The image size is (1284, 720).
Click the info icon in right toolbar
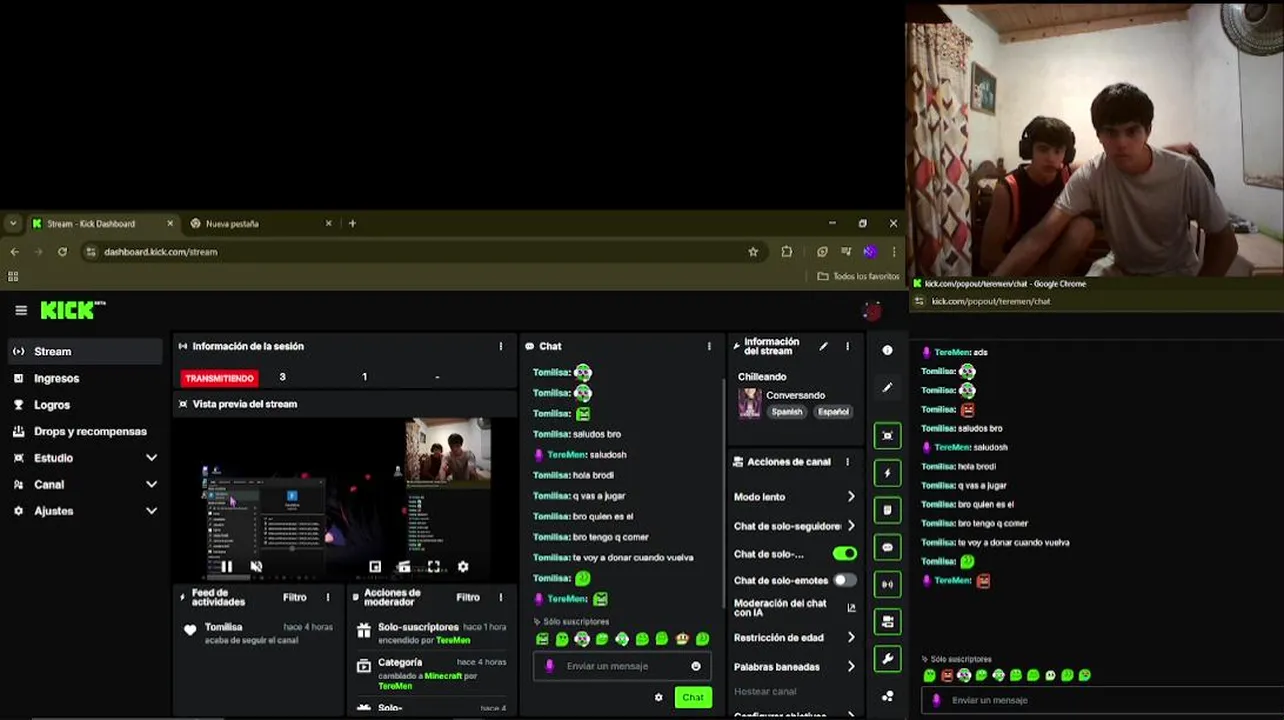coord(887,350)
